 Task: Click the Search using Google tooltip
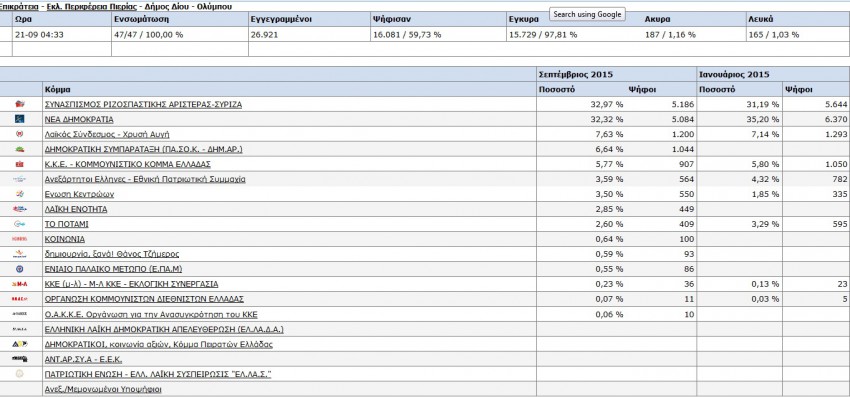point(587,15)
